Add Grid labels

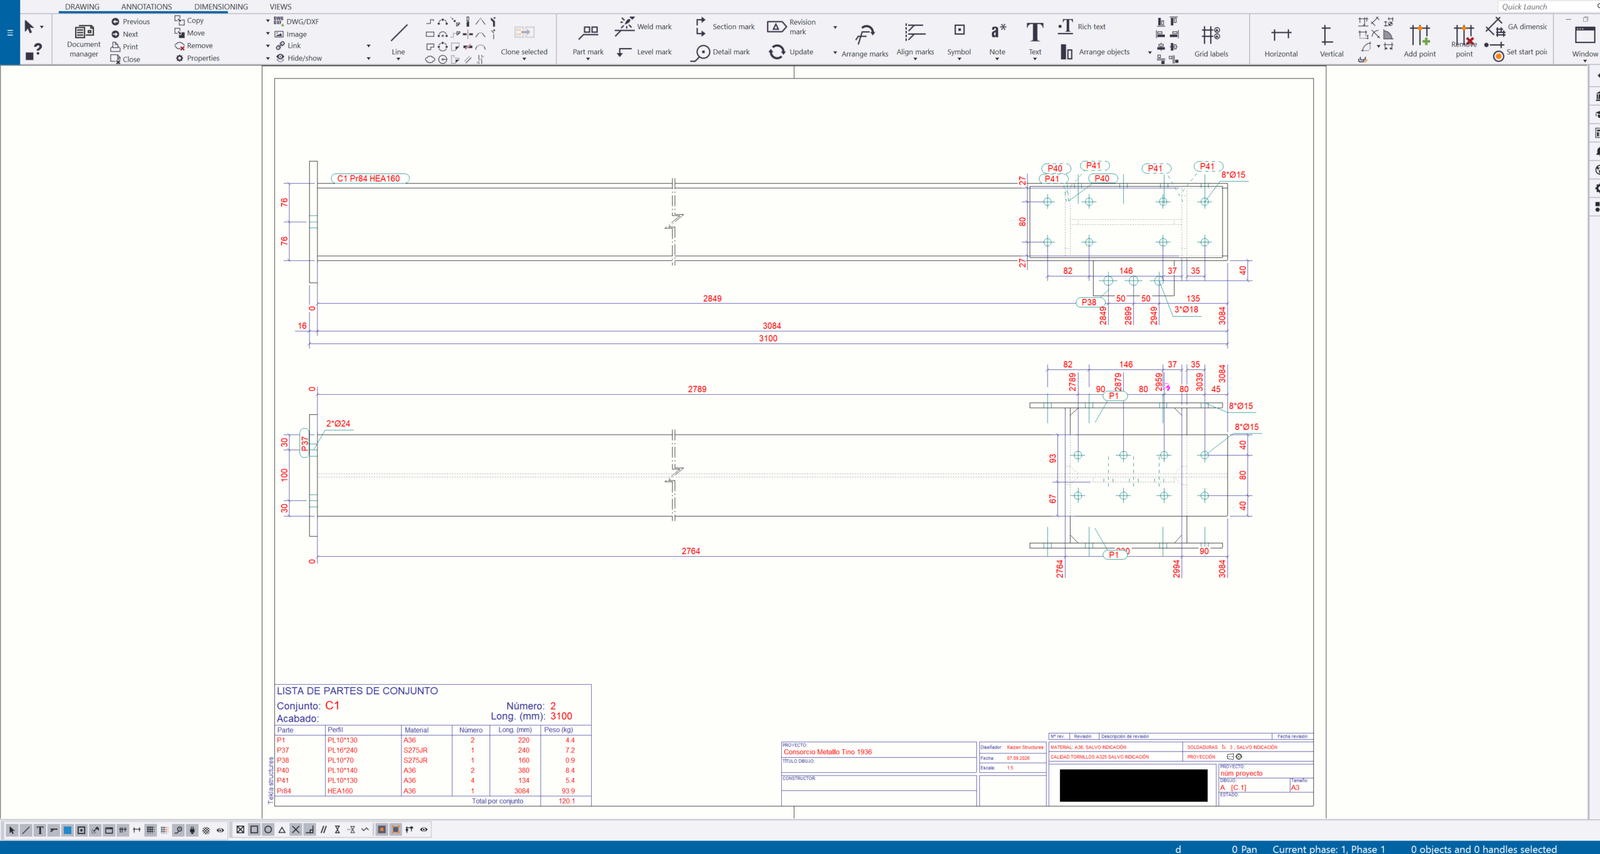click(x=1211, y=40)
